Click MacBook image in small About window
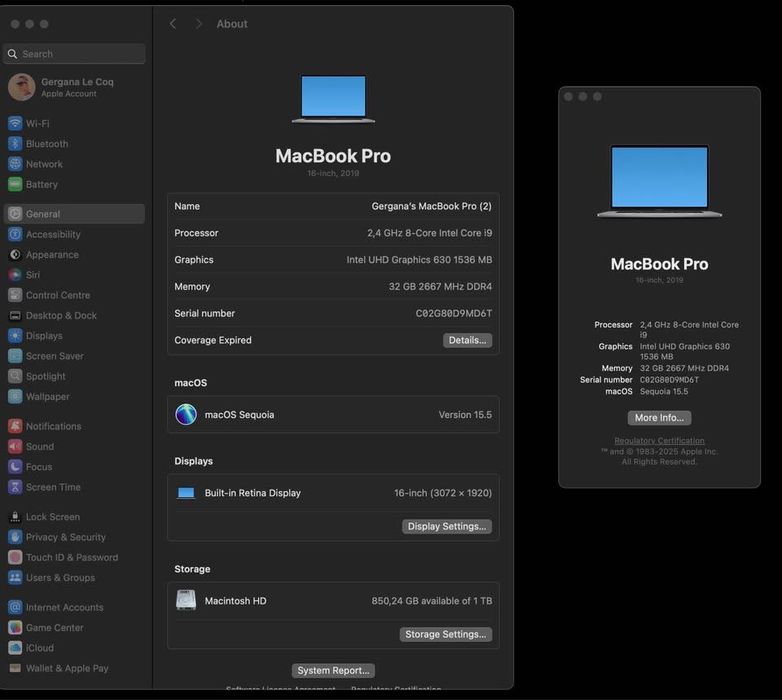 click(x=659, y=181)
